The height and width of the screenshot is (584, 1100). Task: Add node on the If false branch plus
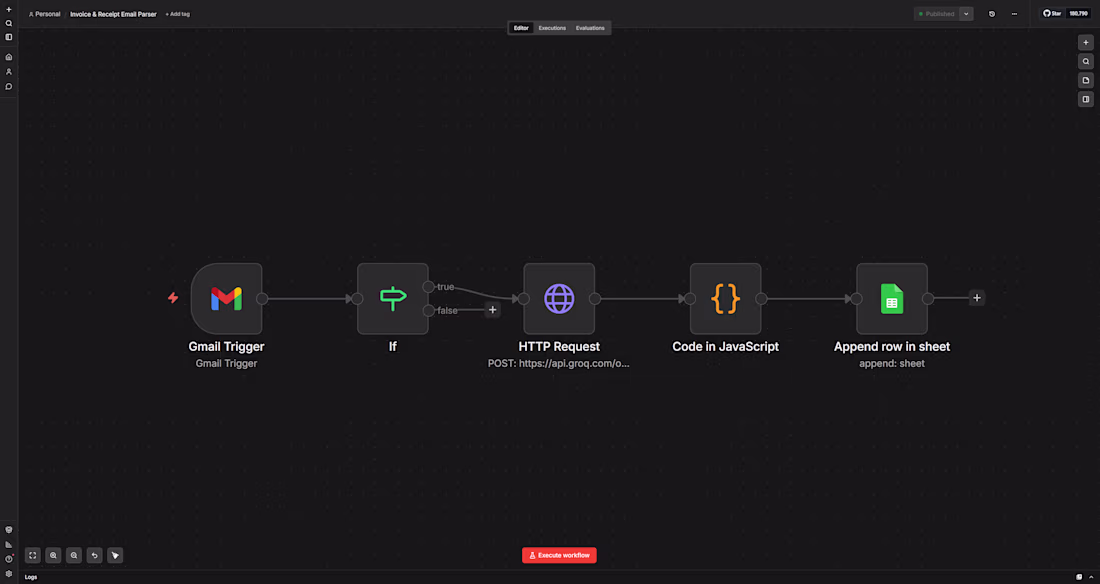click(x=492, y=310)
